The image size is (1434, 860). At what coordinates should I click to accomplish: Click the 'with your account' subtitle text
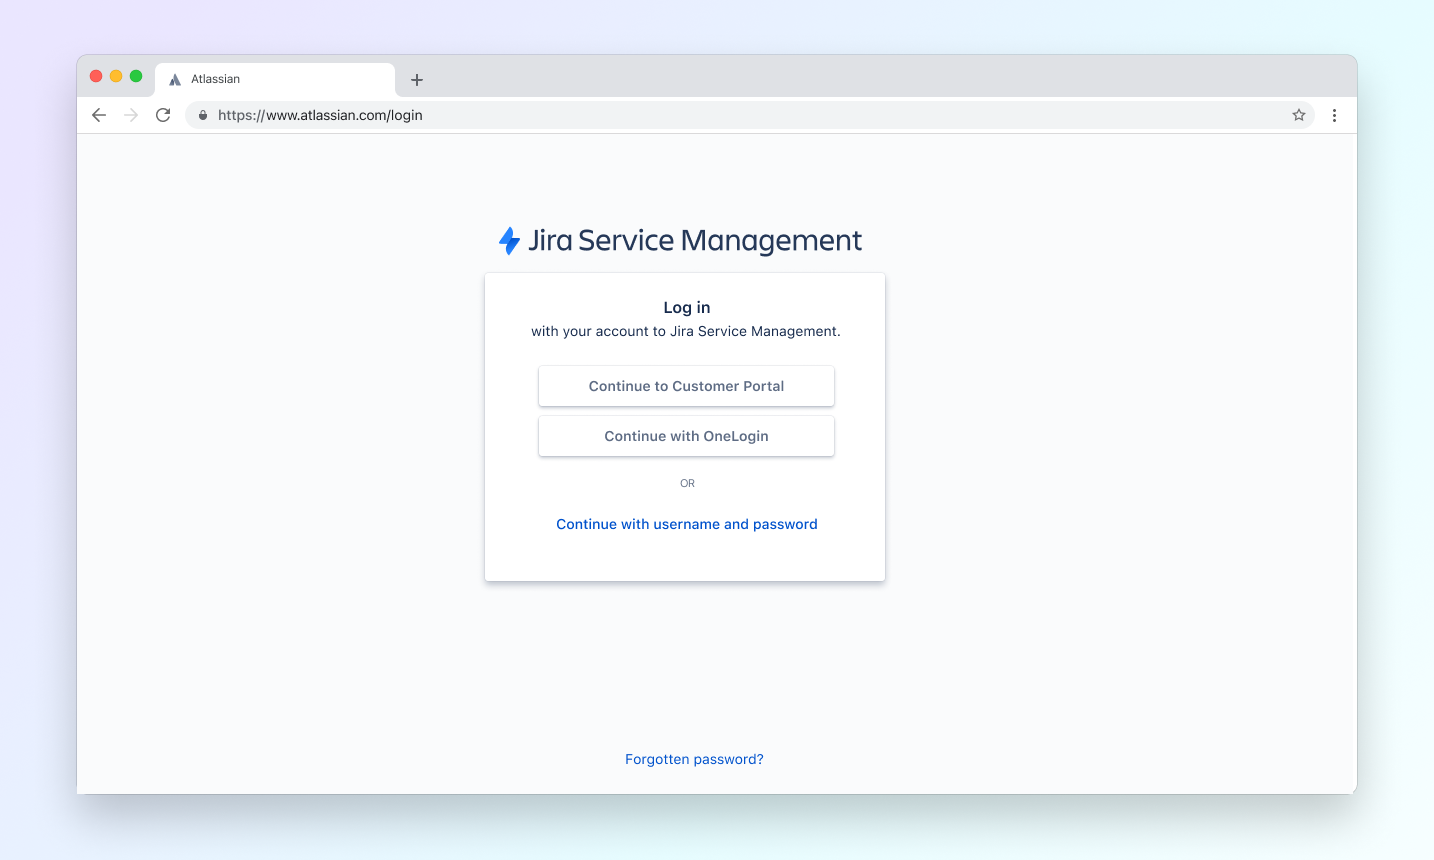686,331
